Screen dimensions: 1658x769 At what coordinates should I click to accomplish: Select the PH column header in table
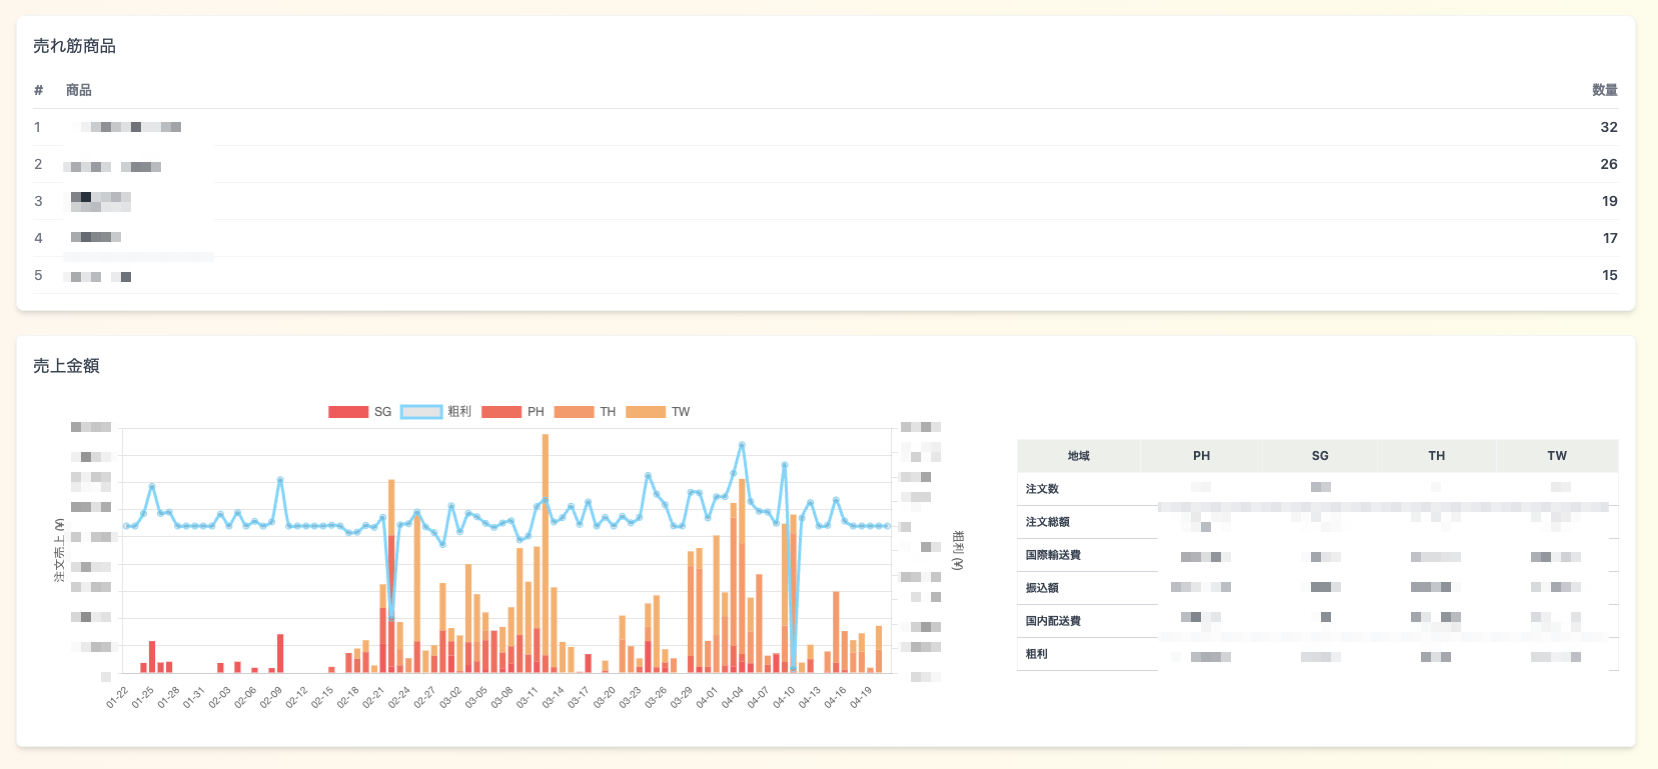(1201, 456)
